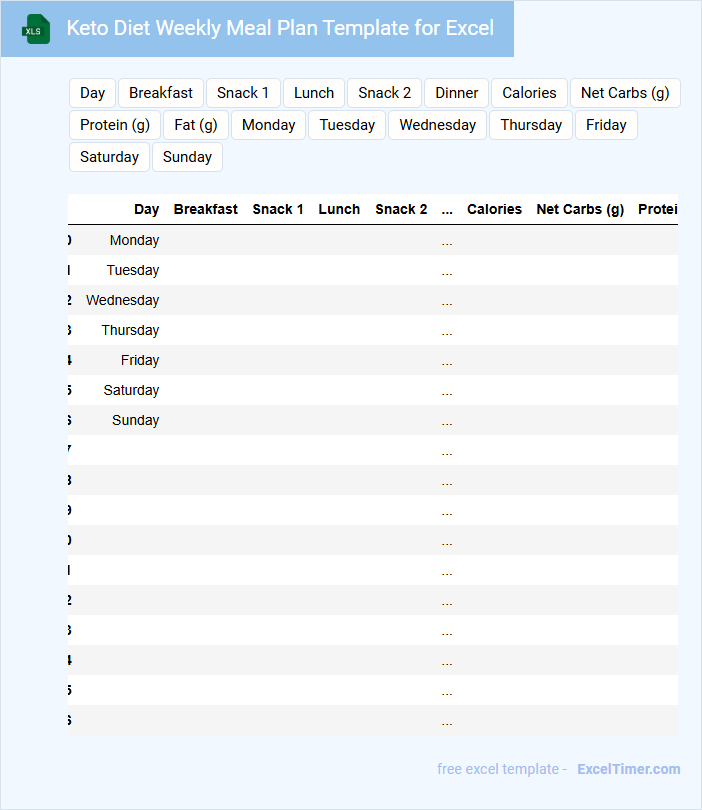Viewport: 702px width, 810px height.
Task: Click the Friday table cell
Action: [140, 360]
